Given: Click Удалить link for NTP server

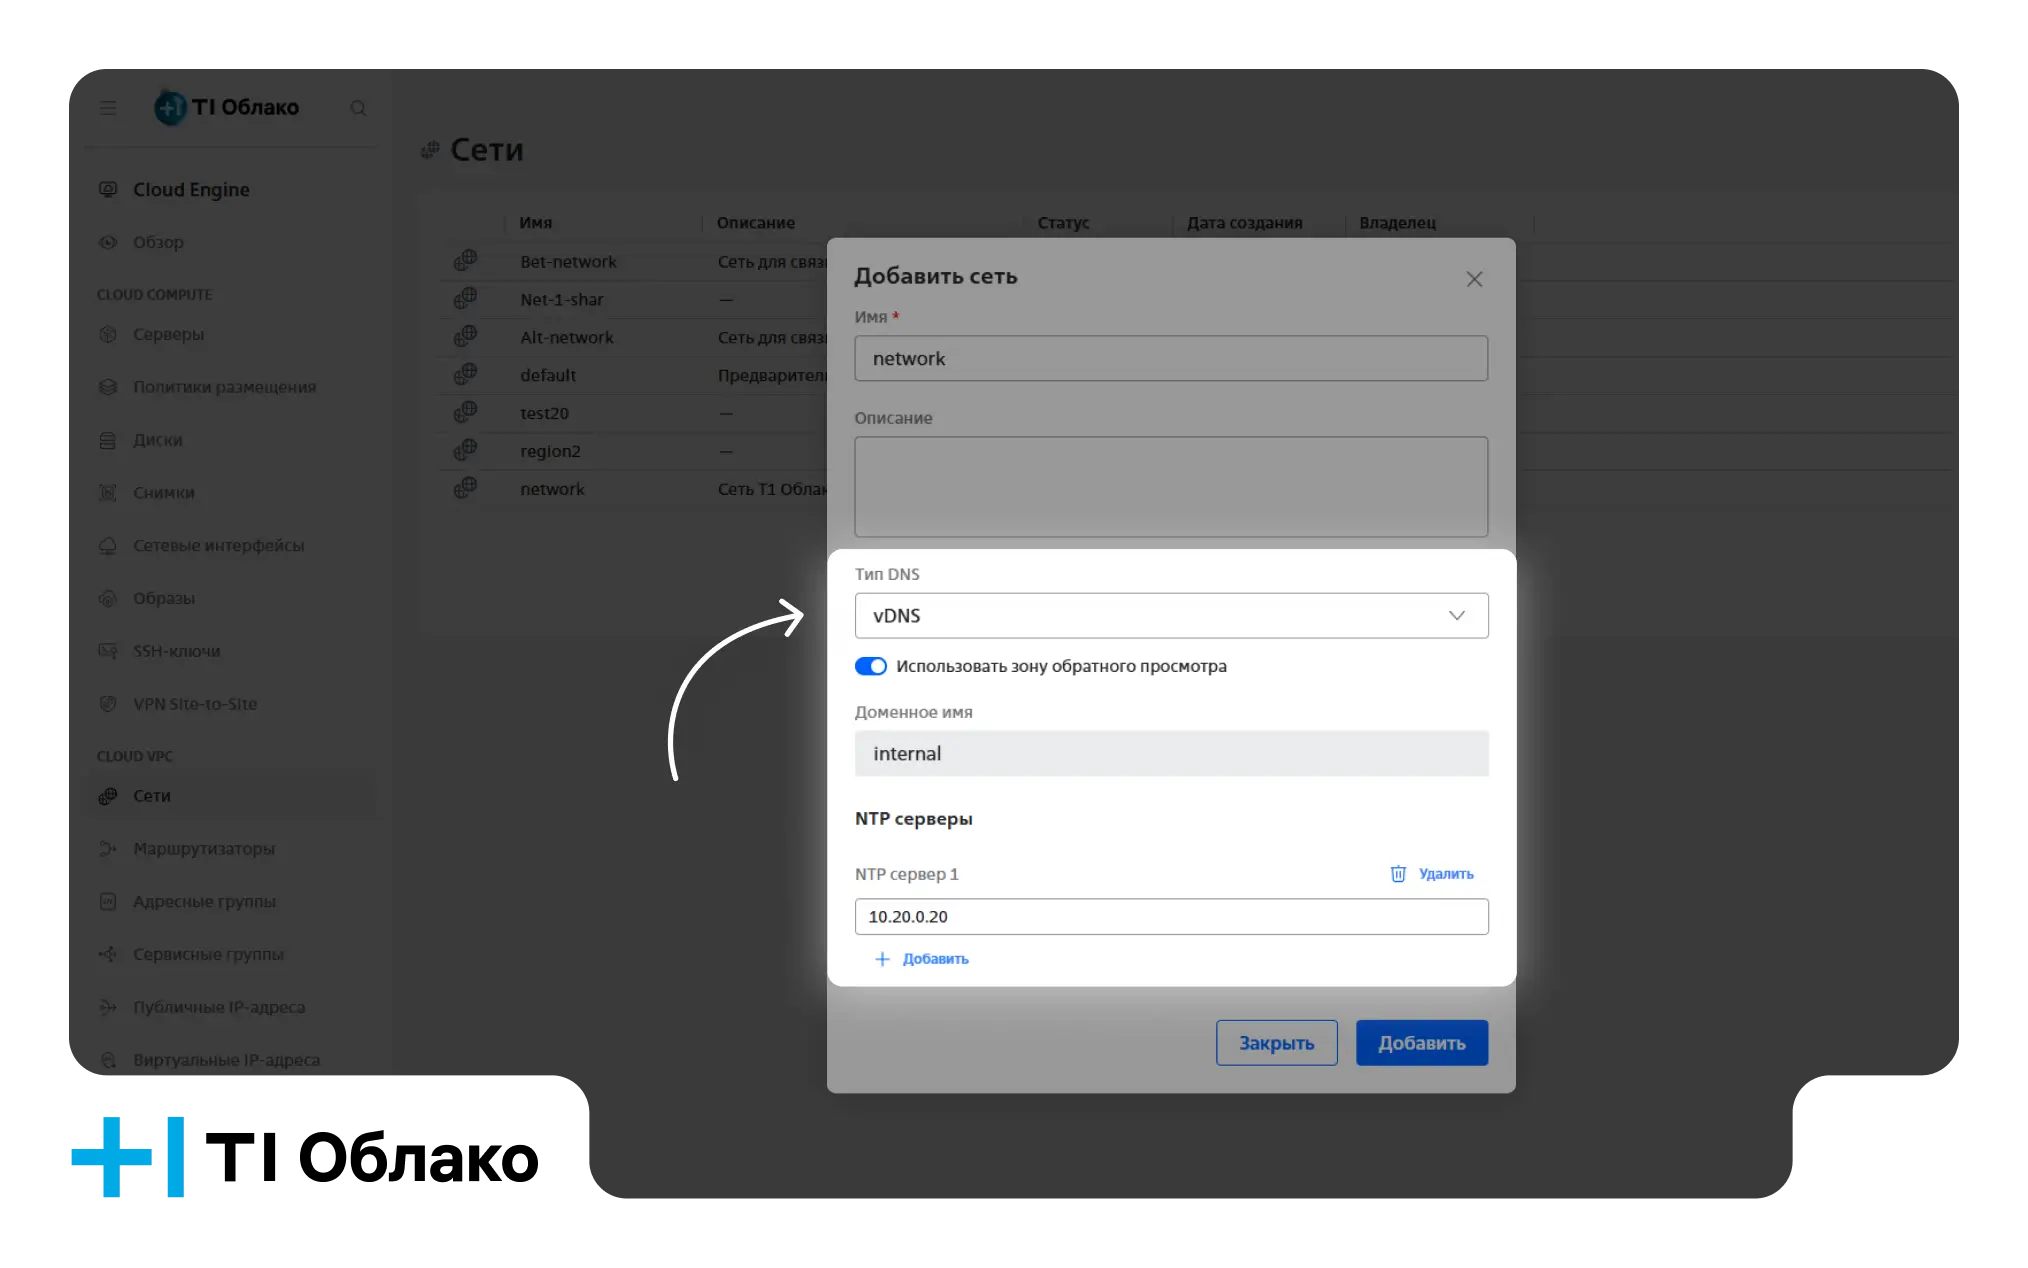Looking at the screenshot, I should coord(1446,874).
